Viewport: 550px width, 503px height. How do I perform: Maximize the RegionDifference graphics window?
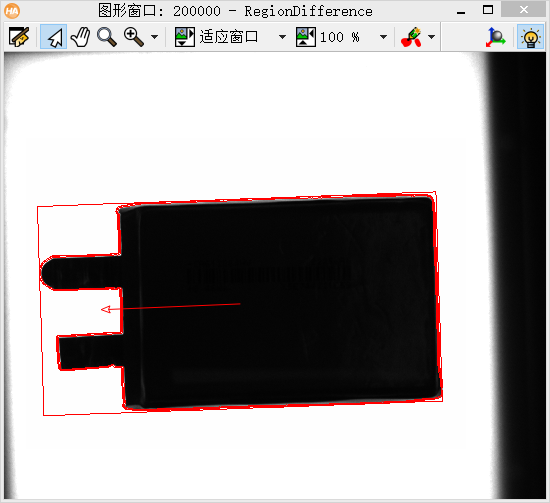point(488,10)
